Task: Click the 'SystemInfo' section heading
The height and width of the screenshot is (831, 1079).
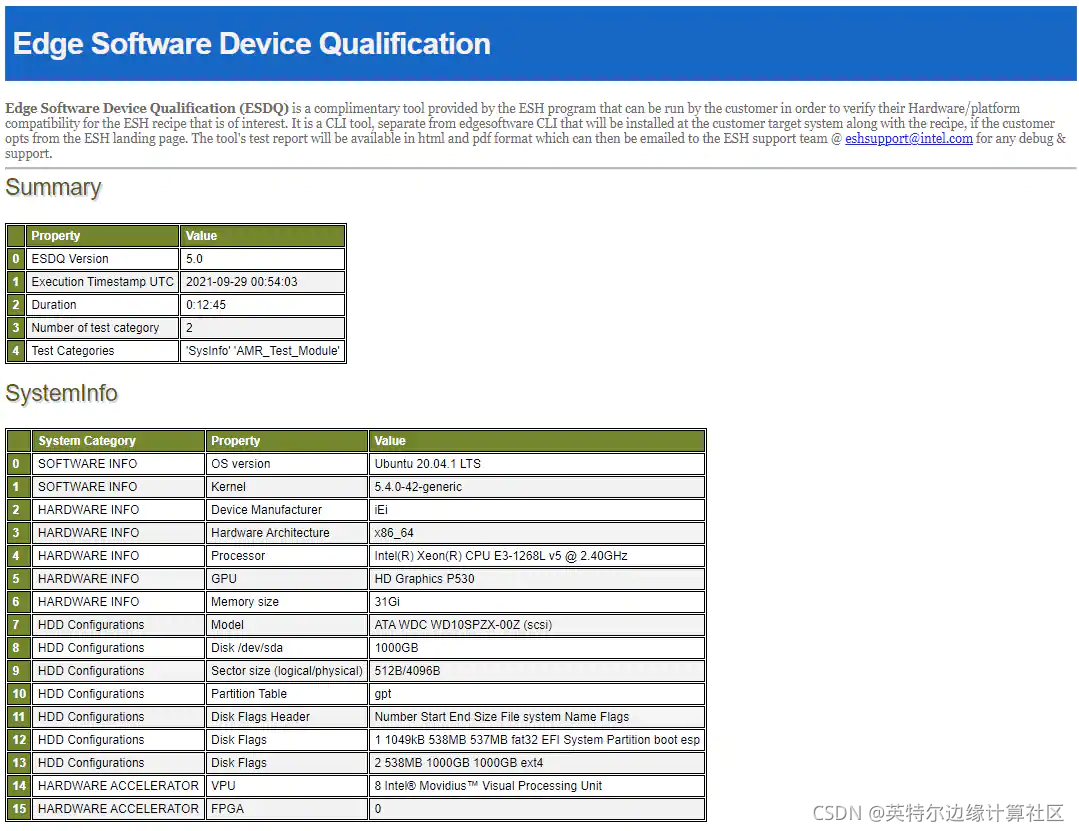Action: point(61,393)
